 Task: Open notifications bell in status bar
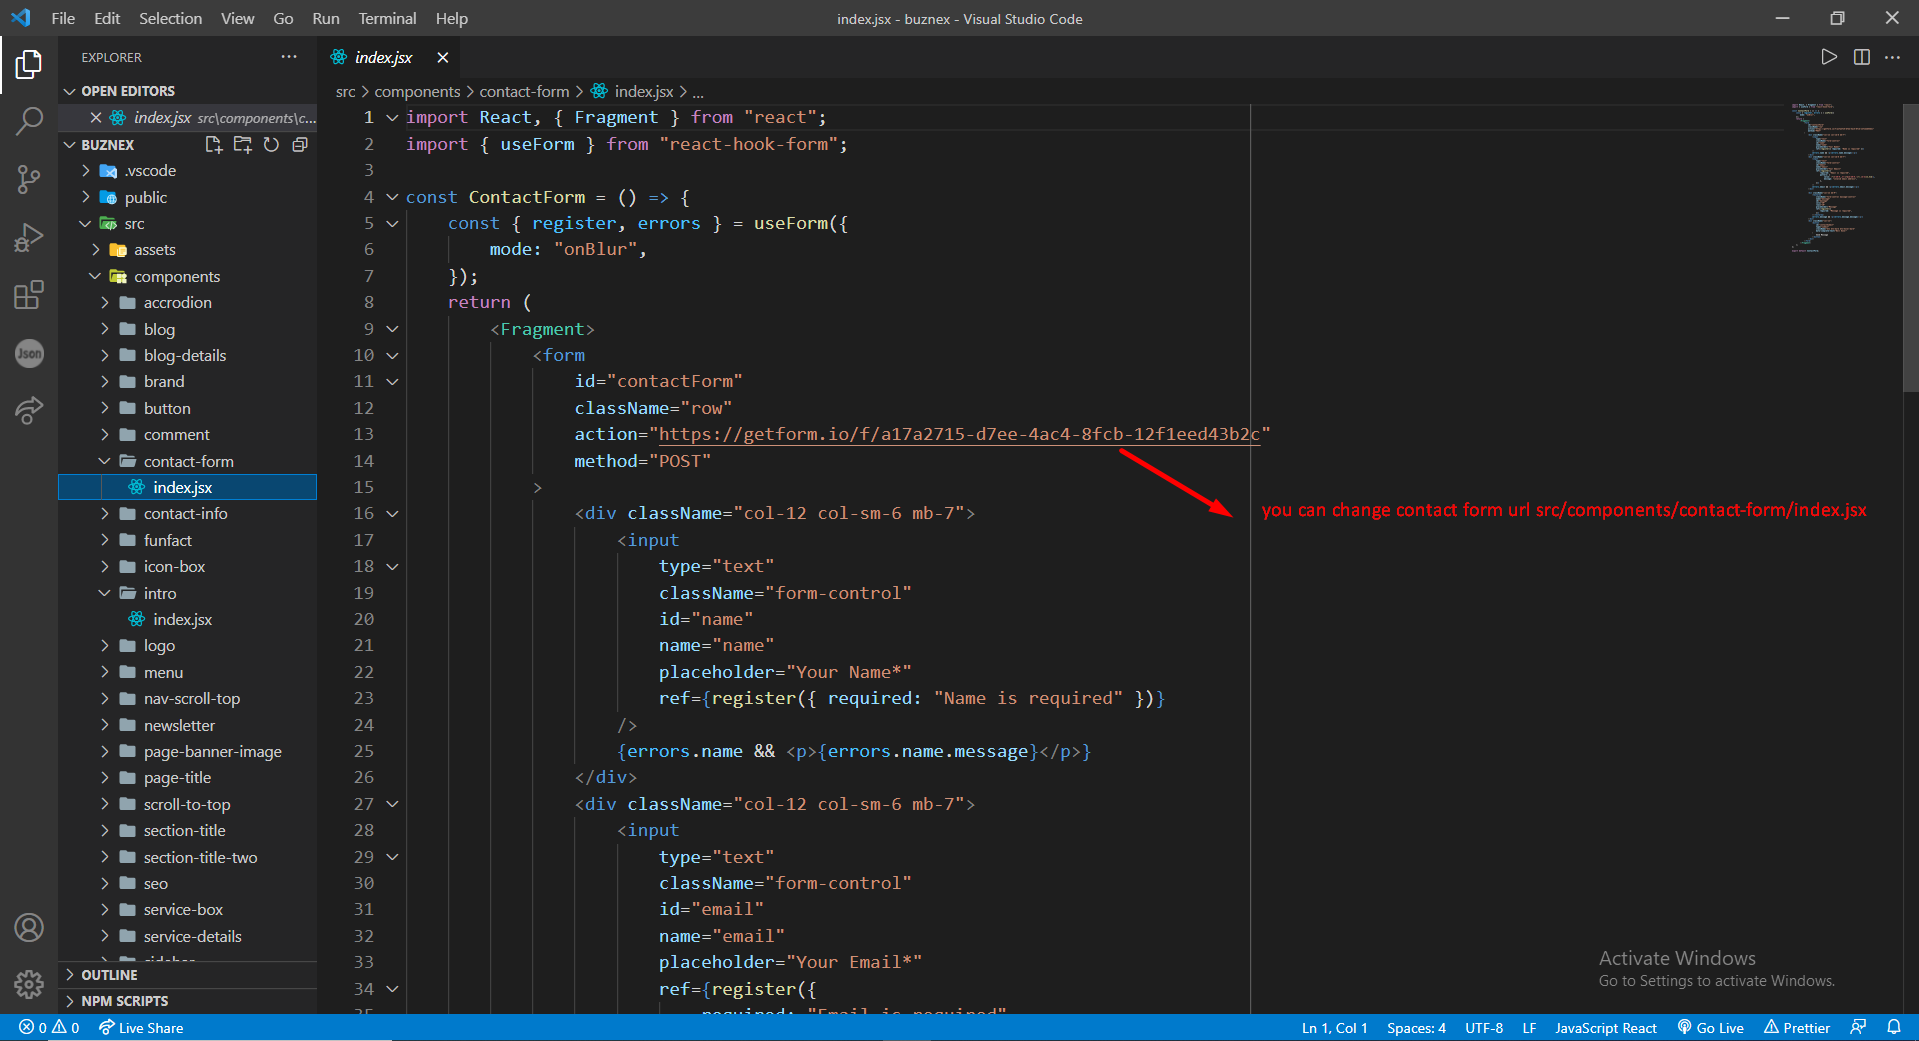click(x=1894, y=1027)
